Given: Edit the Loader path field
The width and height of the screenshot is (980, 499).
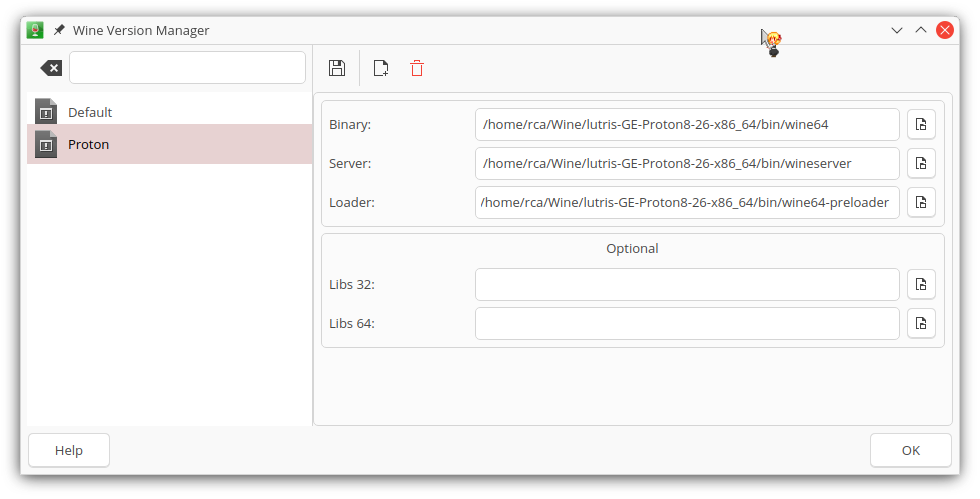Looking at the screenshot, I should pyautogui.click(x=687, y=203).
